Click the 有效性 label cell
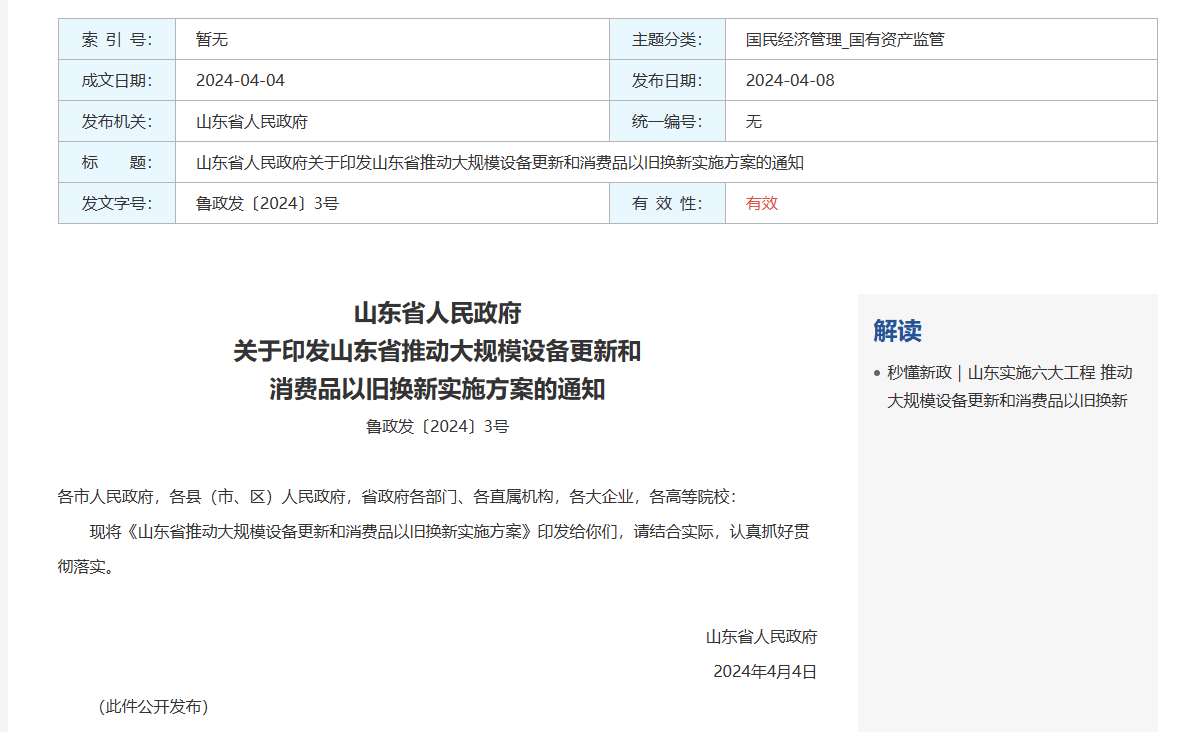The image size is (1203, 732). (667, 204)
